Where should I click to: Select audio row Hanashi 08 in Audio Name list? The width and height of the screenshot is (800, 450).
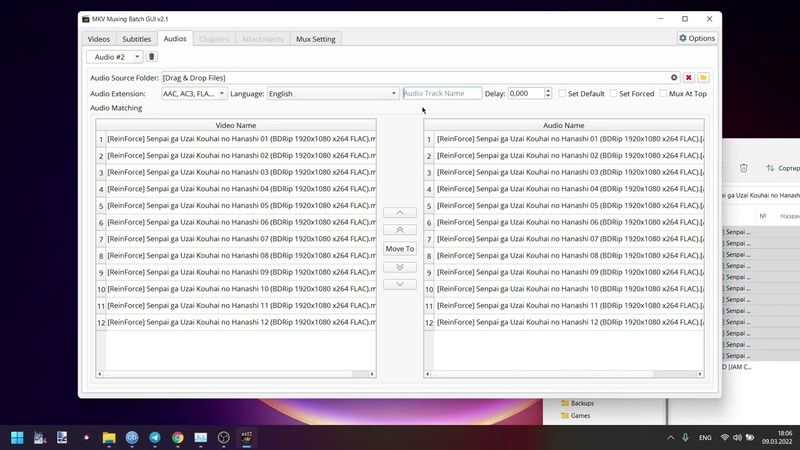[x=569, y=256]
